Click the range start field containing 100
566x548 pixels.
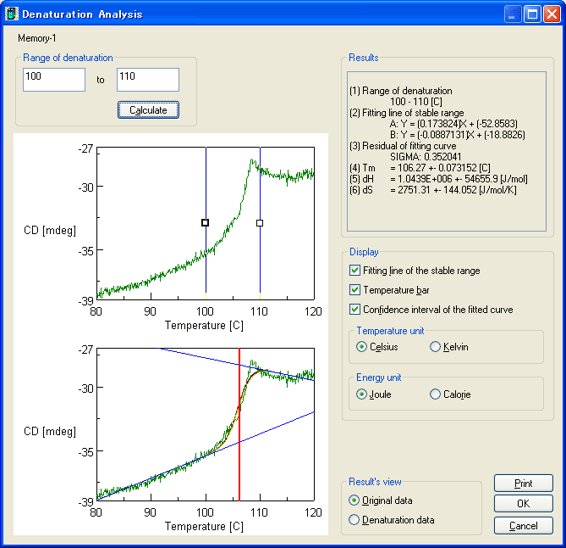(x=54, y=80)
